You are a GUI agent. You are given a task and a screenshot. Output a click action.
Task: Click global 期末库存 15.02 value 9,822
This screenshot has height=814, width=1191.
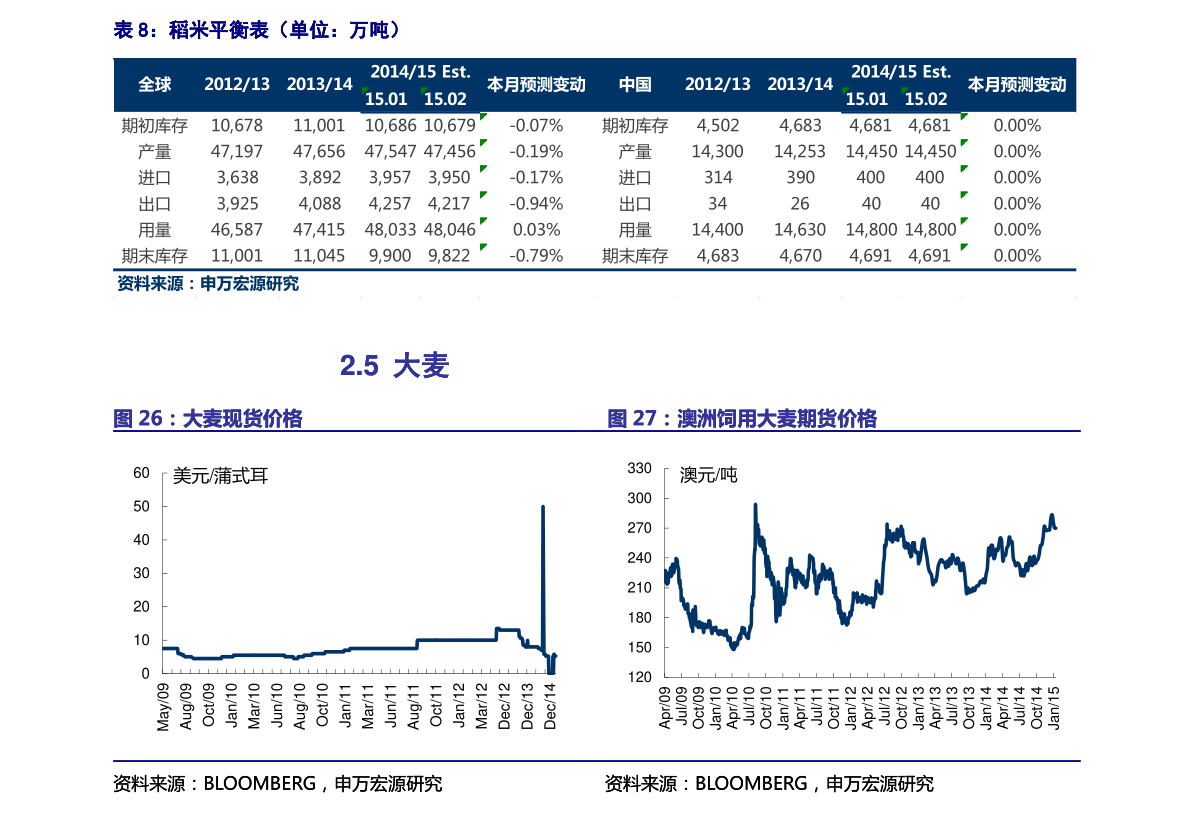click(x=448, y=255)
